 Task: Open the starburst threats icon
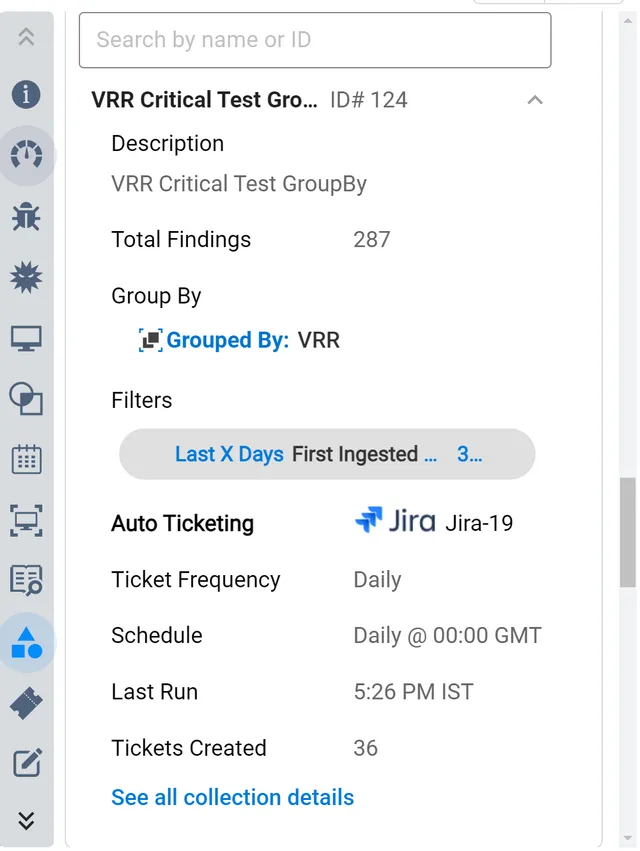26,277
